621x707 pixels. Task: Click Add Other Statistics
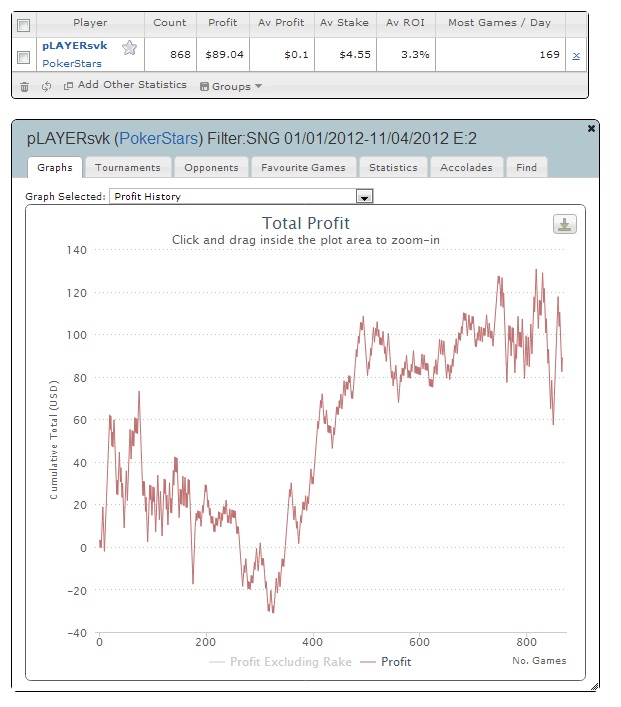[125, 85]
